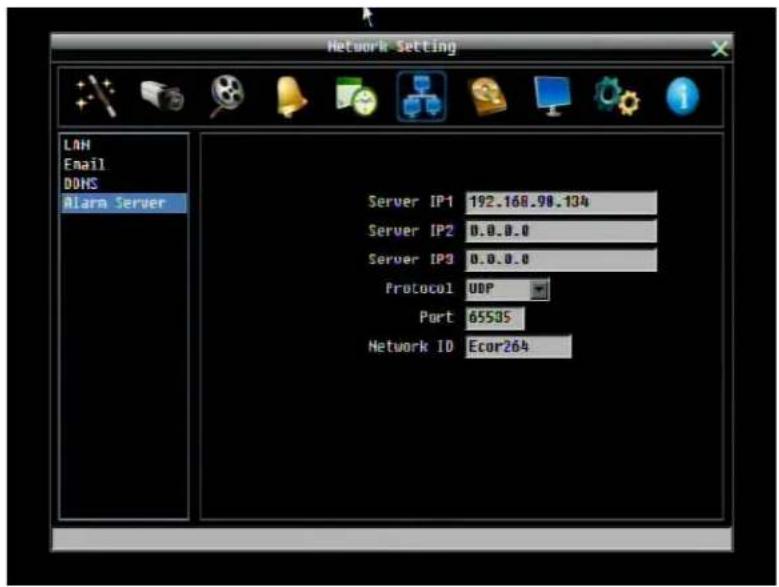Edit the Server IP3 address field

tap(561, 260)
